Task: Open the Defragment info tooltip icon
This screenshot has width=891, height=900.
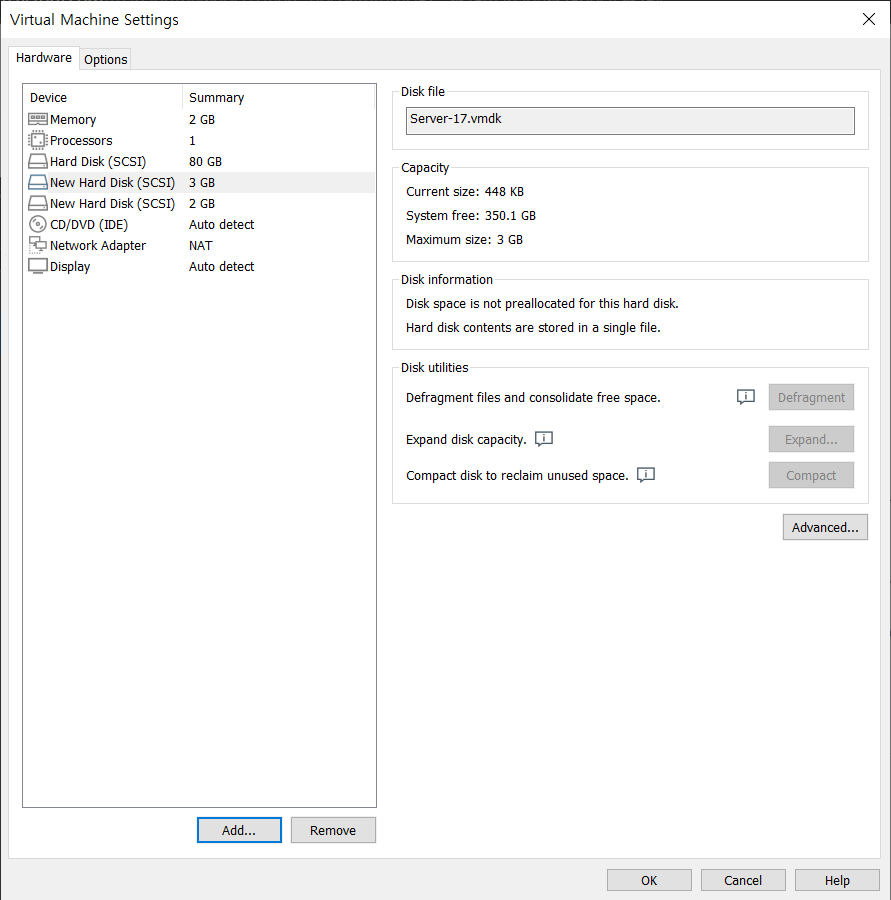Action: pos(746,397)
